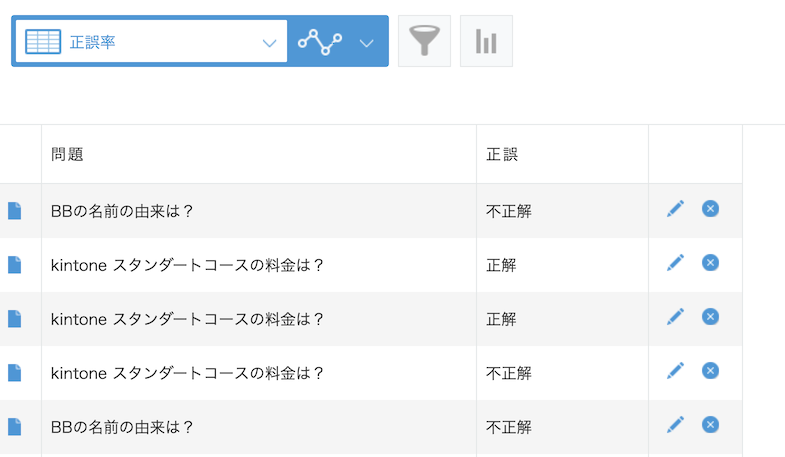Open record details for the topmost BBの名前の由来は？ row
The width and height of the screenshot is (785, 457).
point(15,211)
